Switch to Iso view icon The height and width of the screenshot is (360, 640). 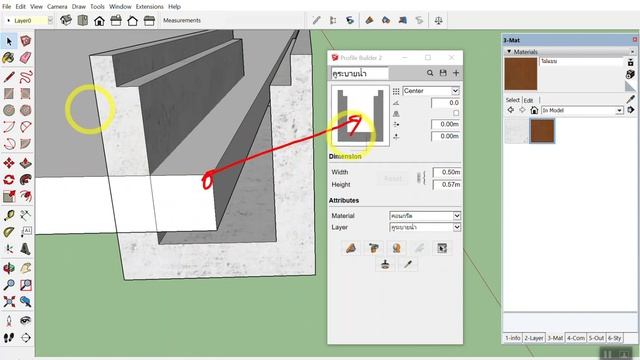(66, 20)
